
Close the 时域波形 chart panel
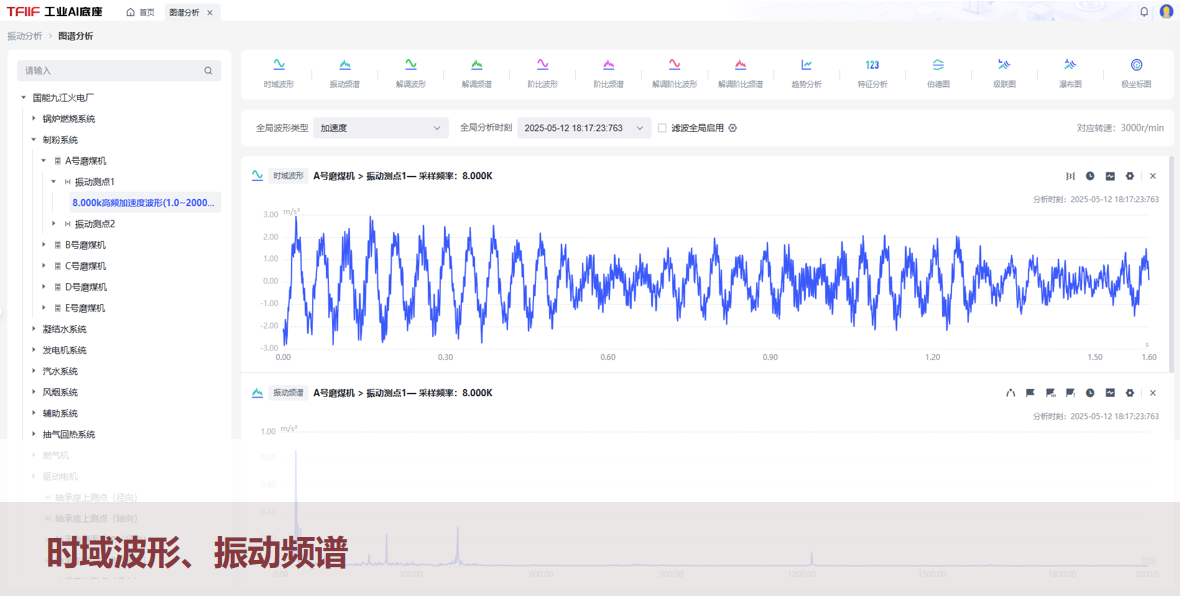point(1153,176)
